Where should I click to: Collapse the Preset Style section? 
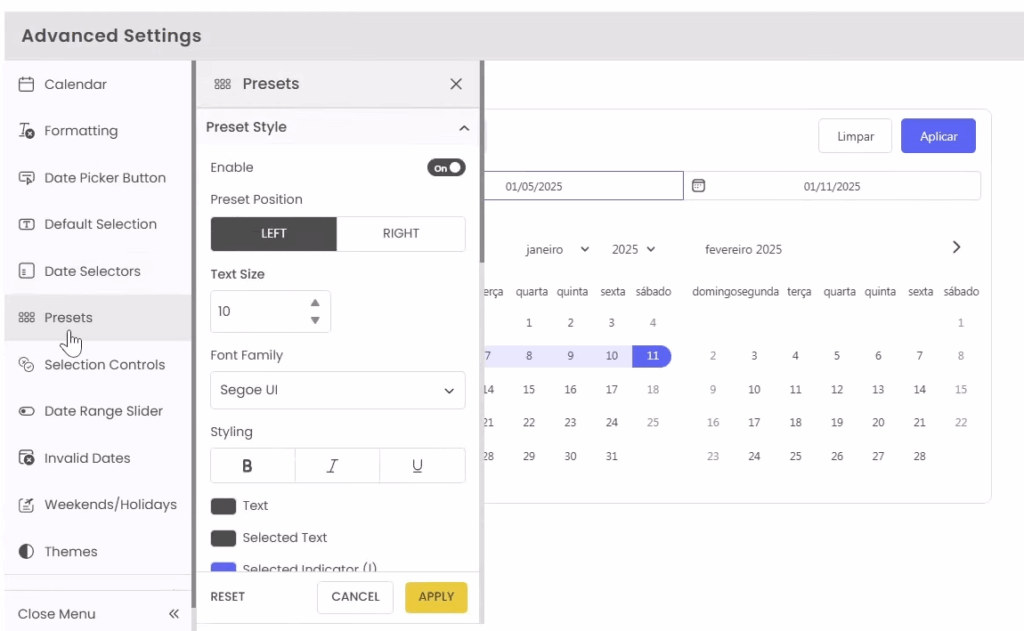[464, 128]
